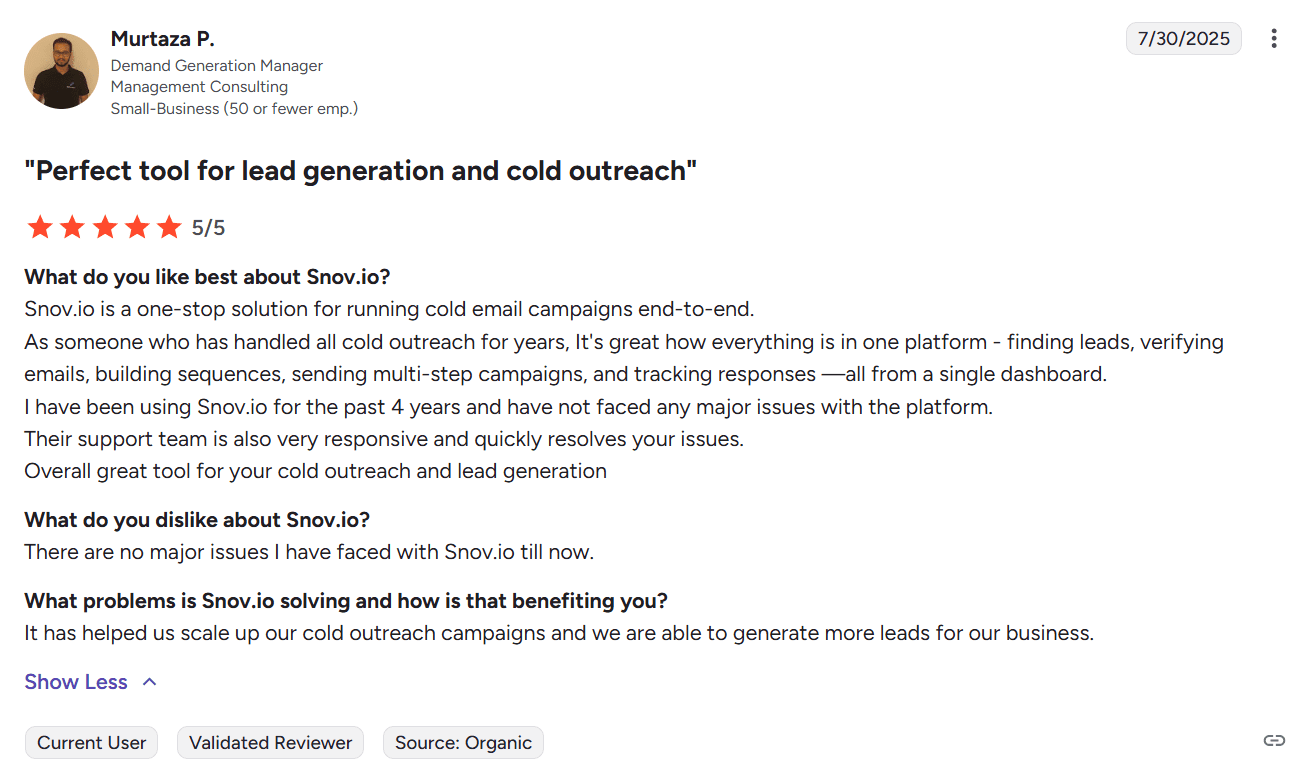Click the Demand Generation Manager job title

pos(216,65)
